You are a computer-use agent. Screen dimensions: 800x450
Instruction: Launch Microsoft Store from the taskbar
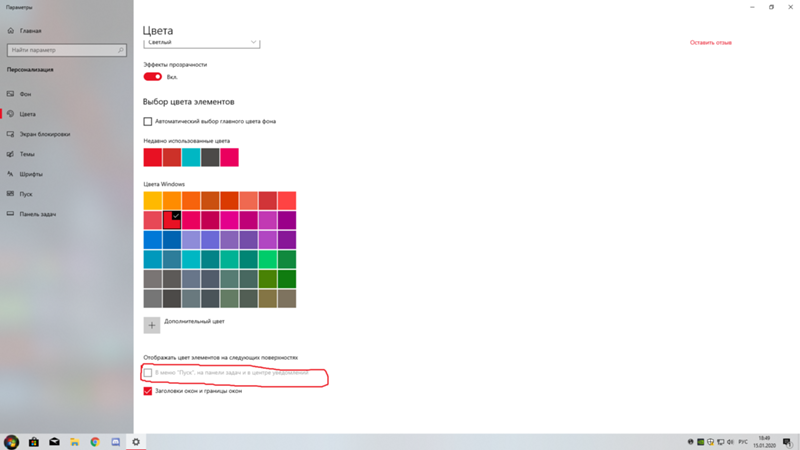pyautogui.click(x=34, y=442)
